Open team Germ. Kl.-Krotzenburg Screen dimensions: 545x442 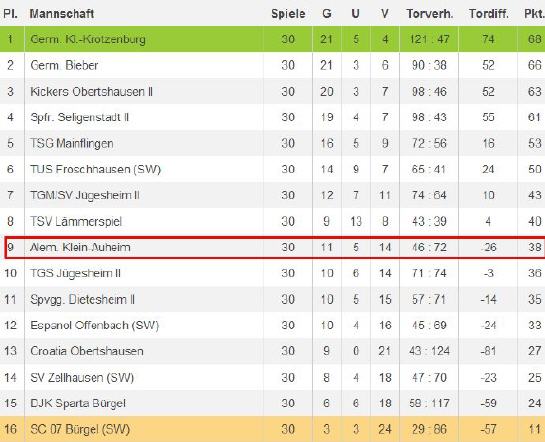[x=88, y=39]
